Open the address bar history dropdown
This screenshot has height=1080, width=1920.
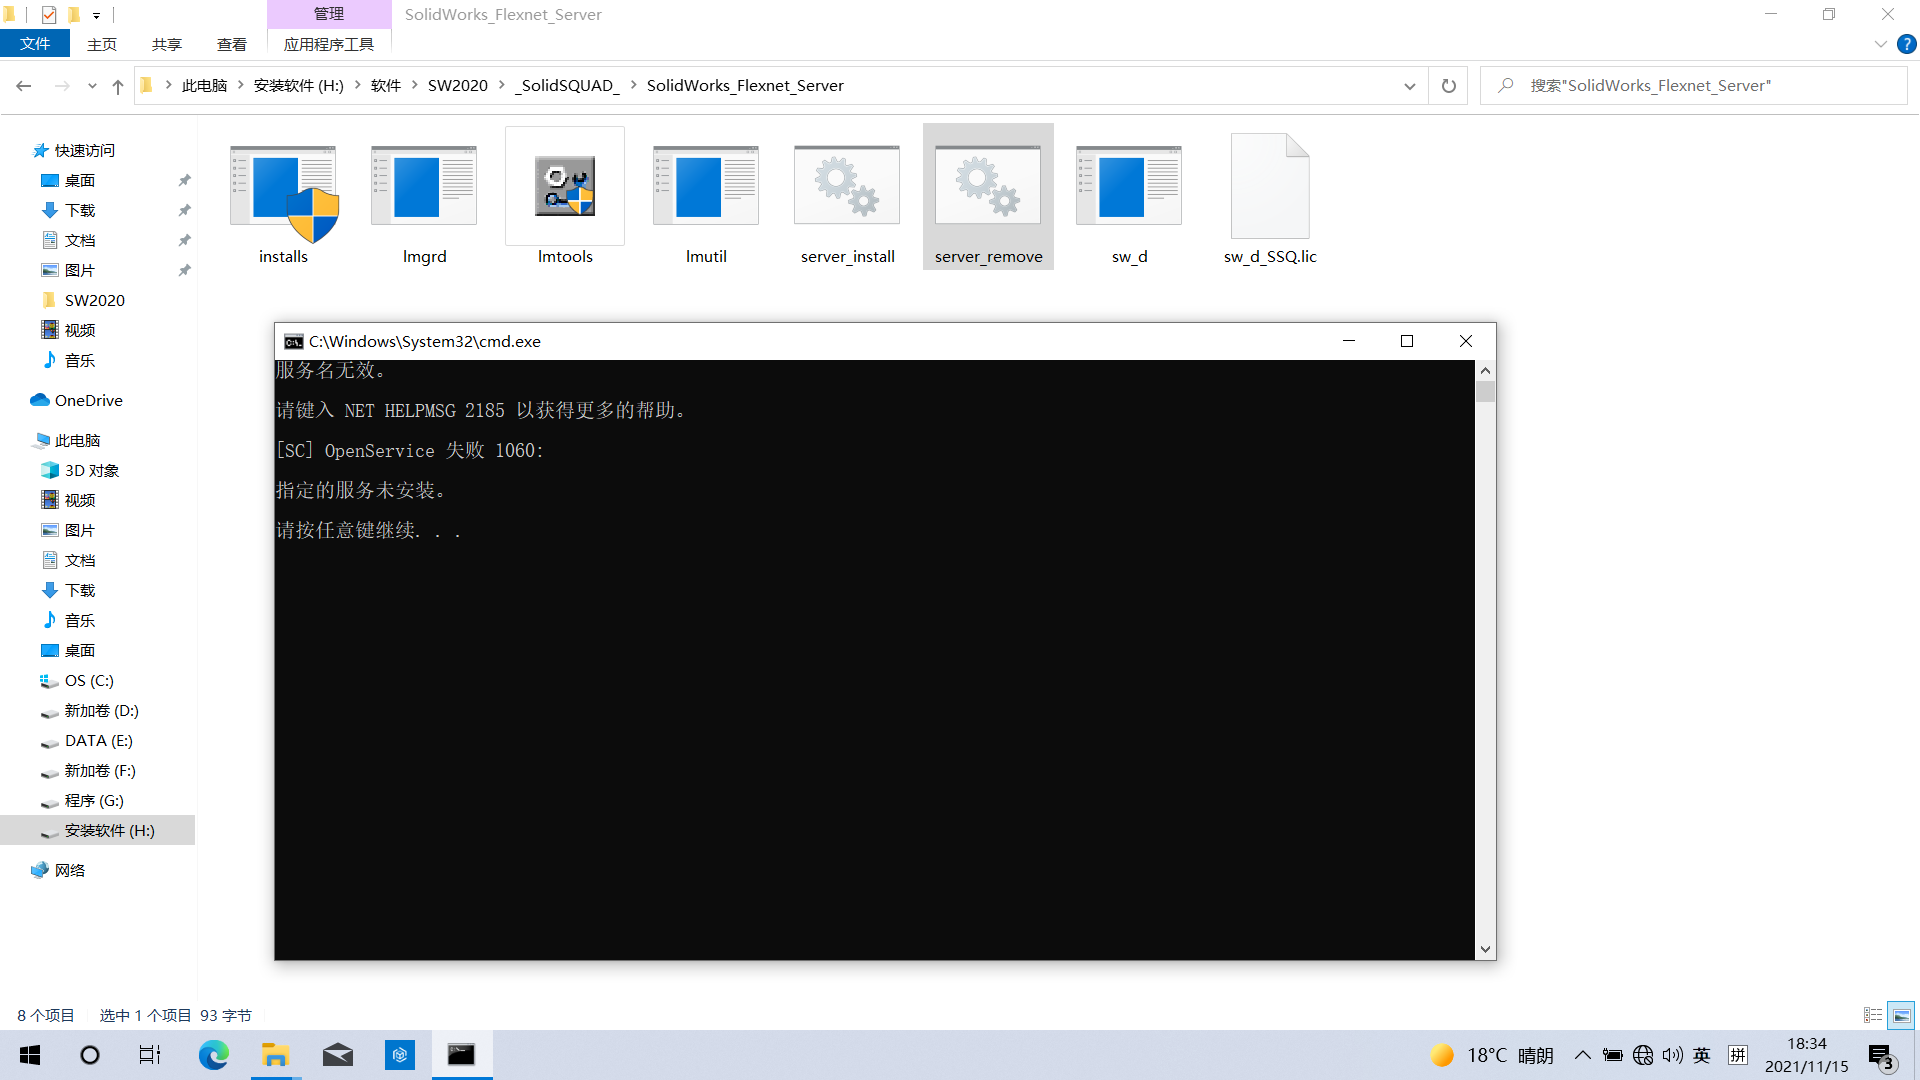tap(1410, 85)
